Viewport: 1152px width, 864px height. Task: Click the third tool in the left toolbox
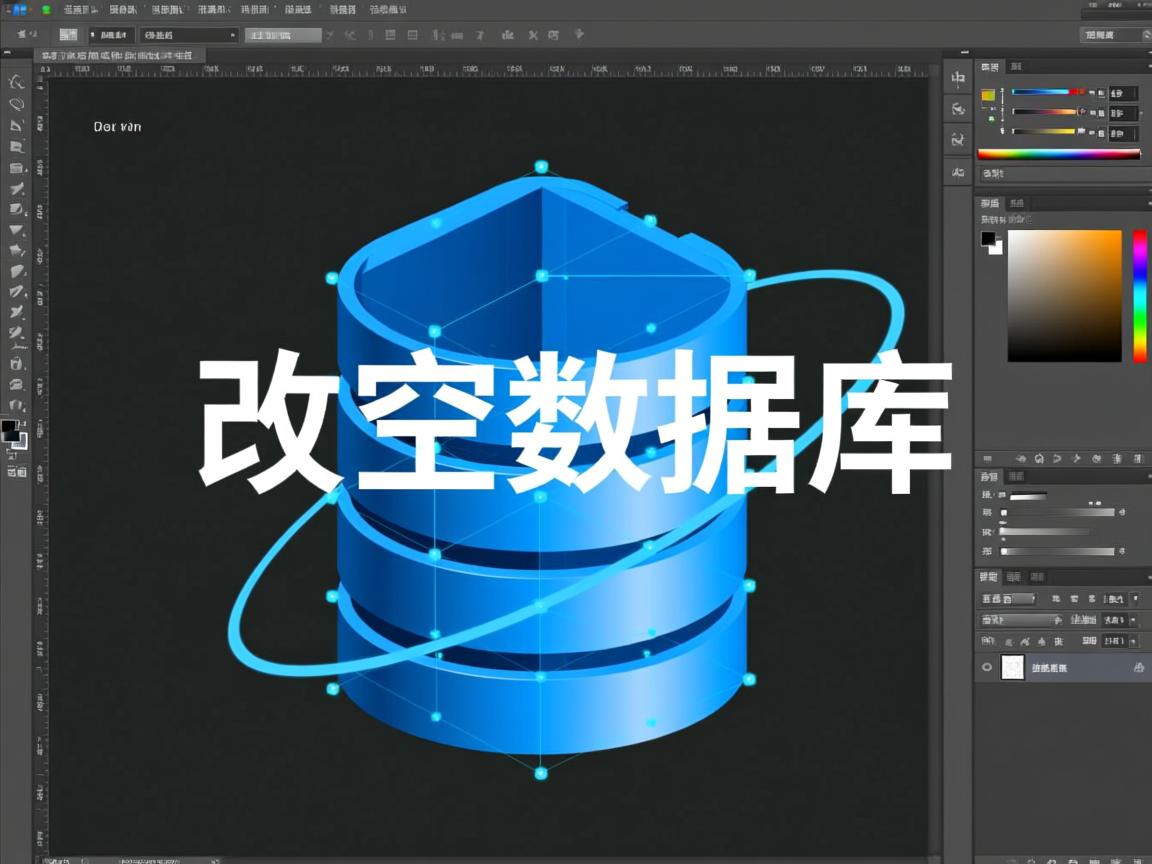pos(16,125)
